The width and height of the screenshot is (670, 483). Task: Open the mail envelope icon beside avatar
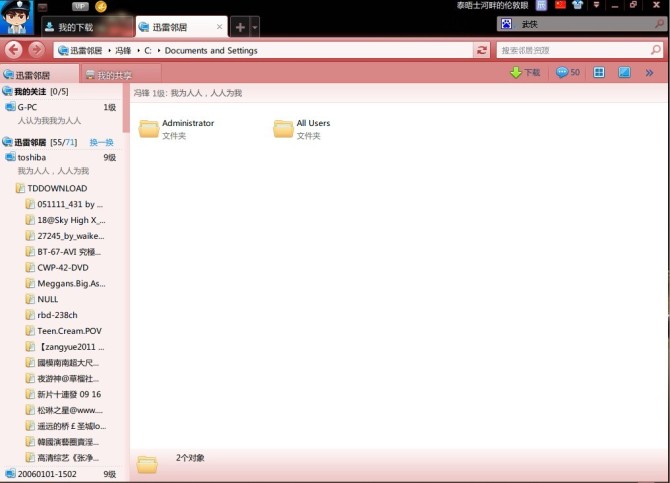(42, 6)
